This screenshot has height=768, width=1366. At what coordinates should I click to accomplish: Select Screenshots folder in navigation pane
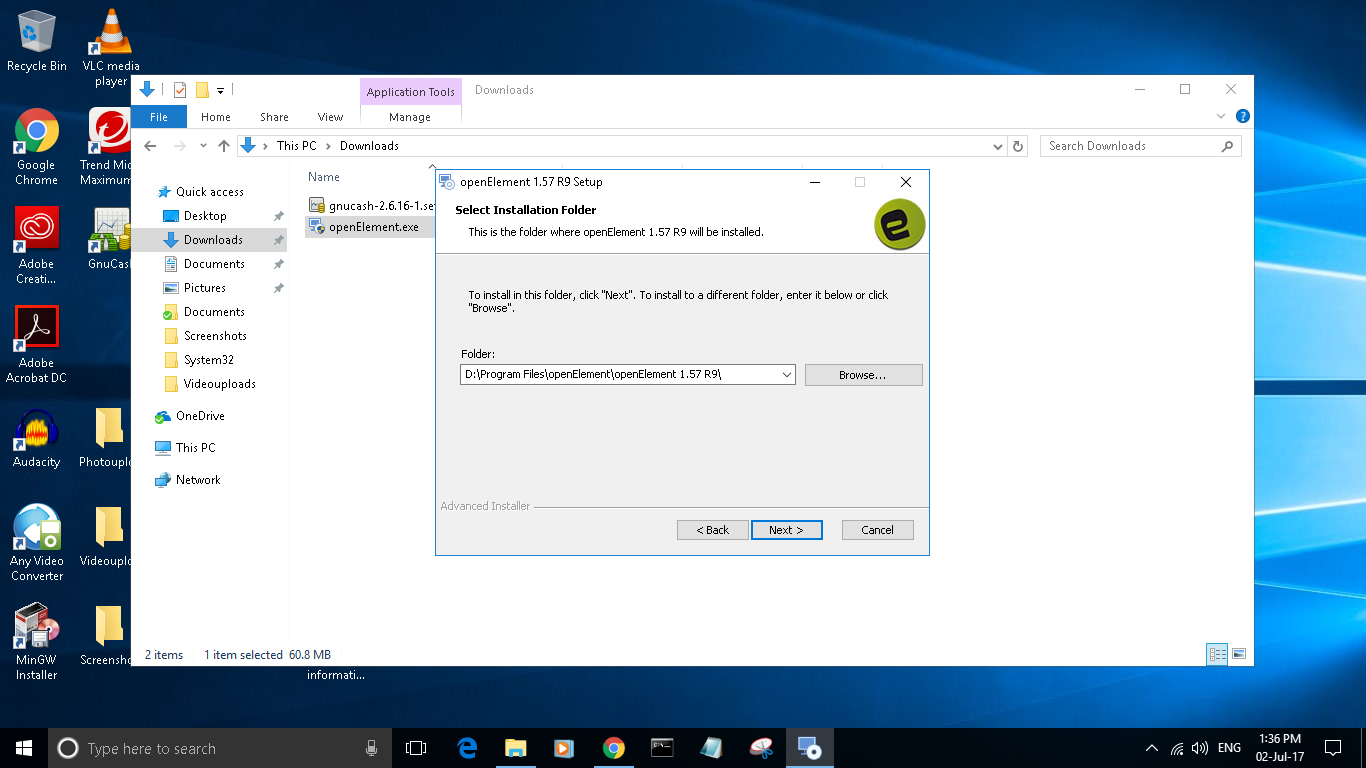tap(214, 336)
